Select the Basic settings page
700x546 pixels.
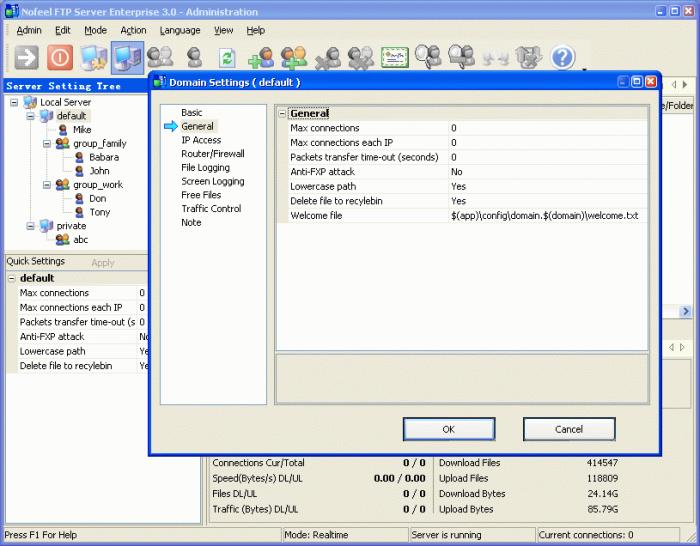[x=192, y=113]
